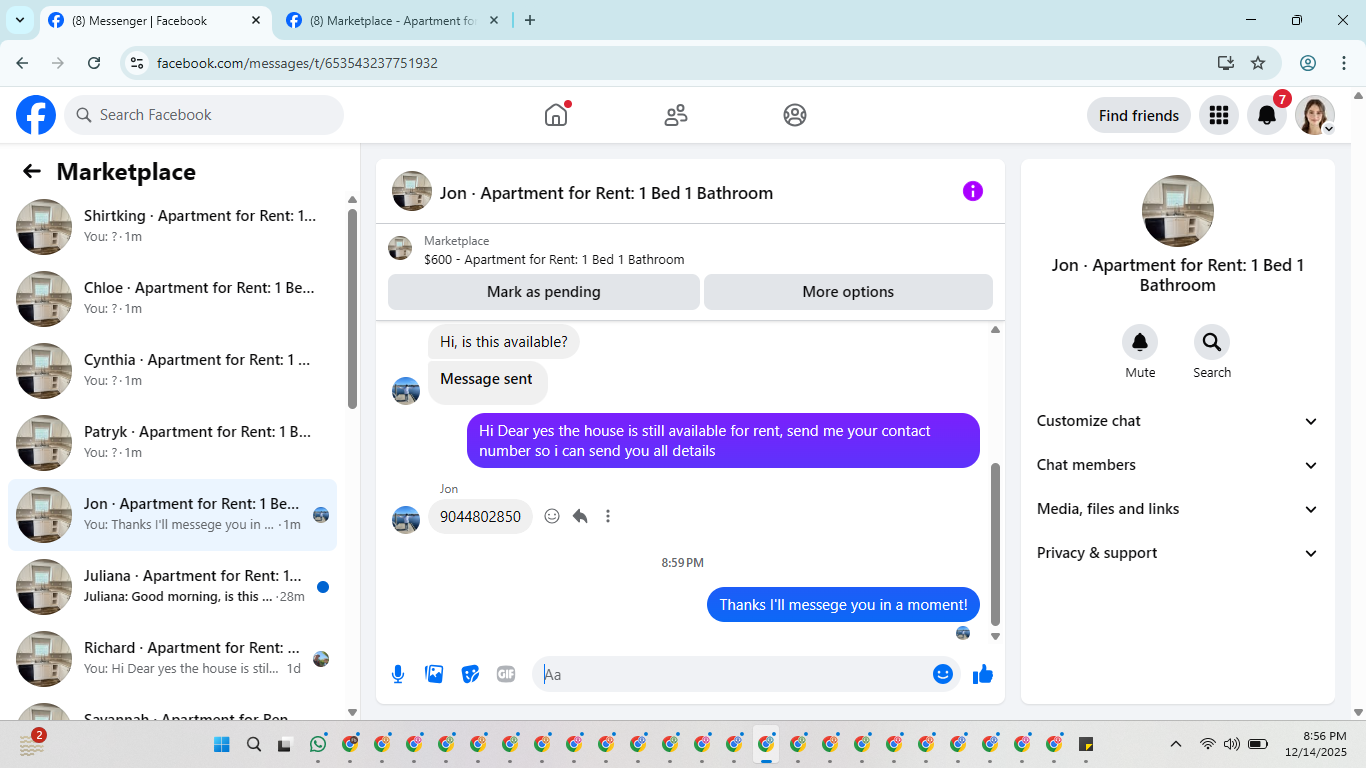
Task: Open Cynthia apartment conversation
Action: (x=172, y=370)
